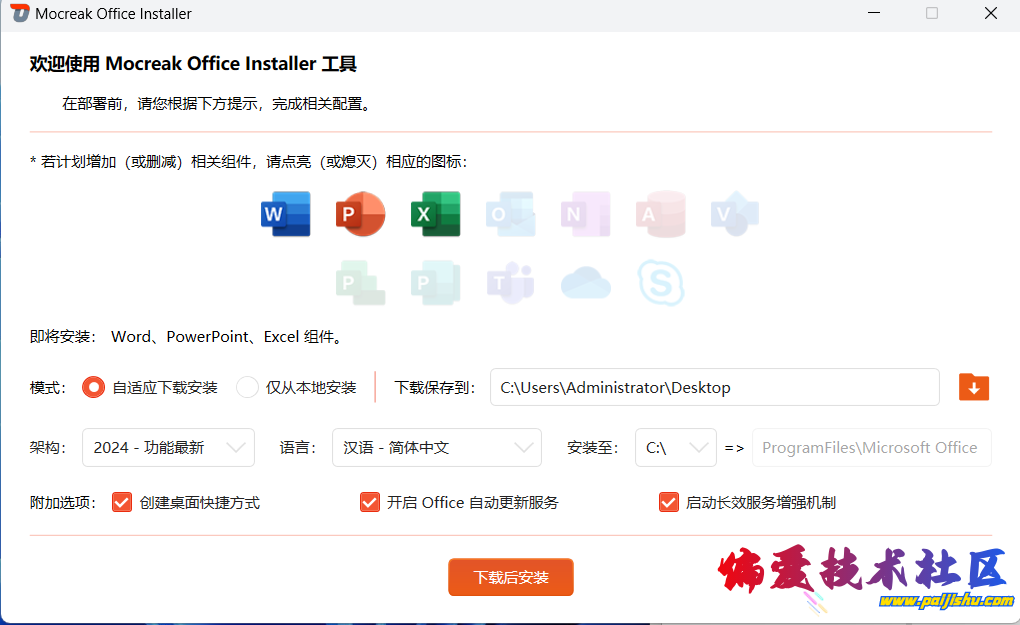Enable the Skype component icon
Viewport: 1020px width, 625px height.
661,283
